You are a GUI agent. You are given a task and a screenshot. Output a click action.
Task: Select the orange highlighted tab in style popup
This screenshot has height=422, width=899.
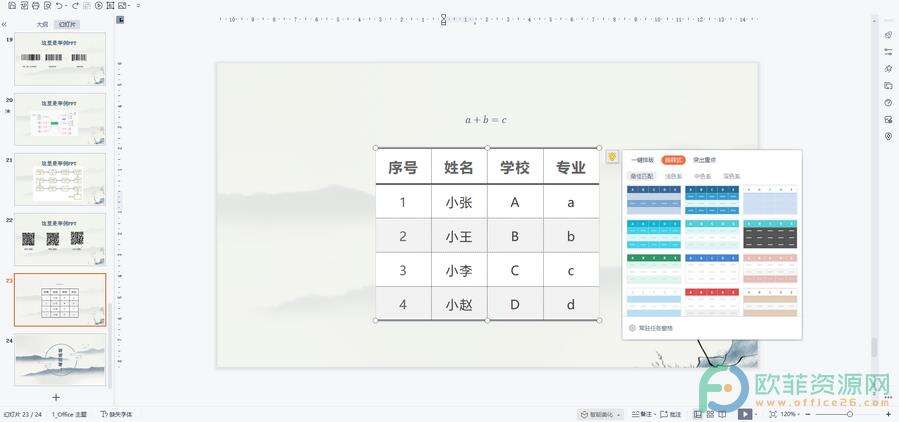coord(673,160)
